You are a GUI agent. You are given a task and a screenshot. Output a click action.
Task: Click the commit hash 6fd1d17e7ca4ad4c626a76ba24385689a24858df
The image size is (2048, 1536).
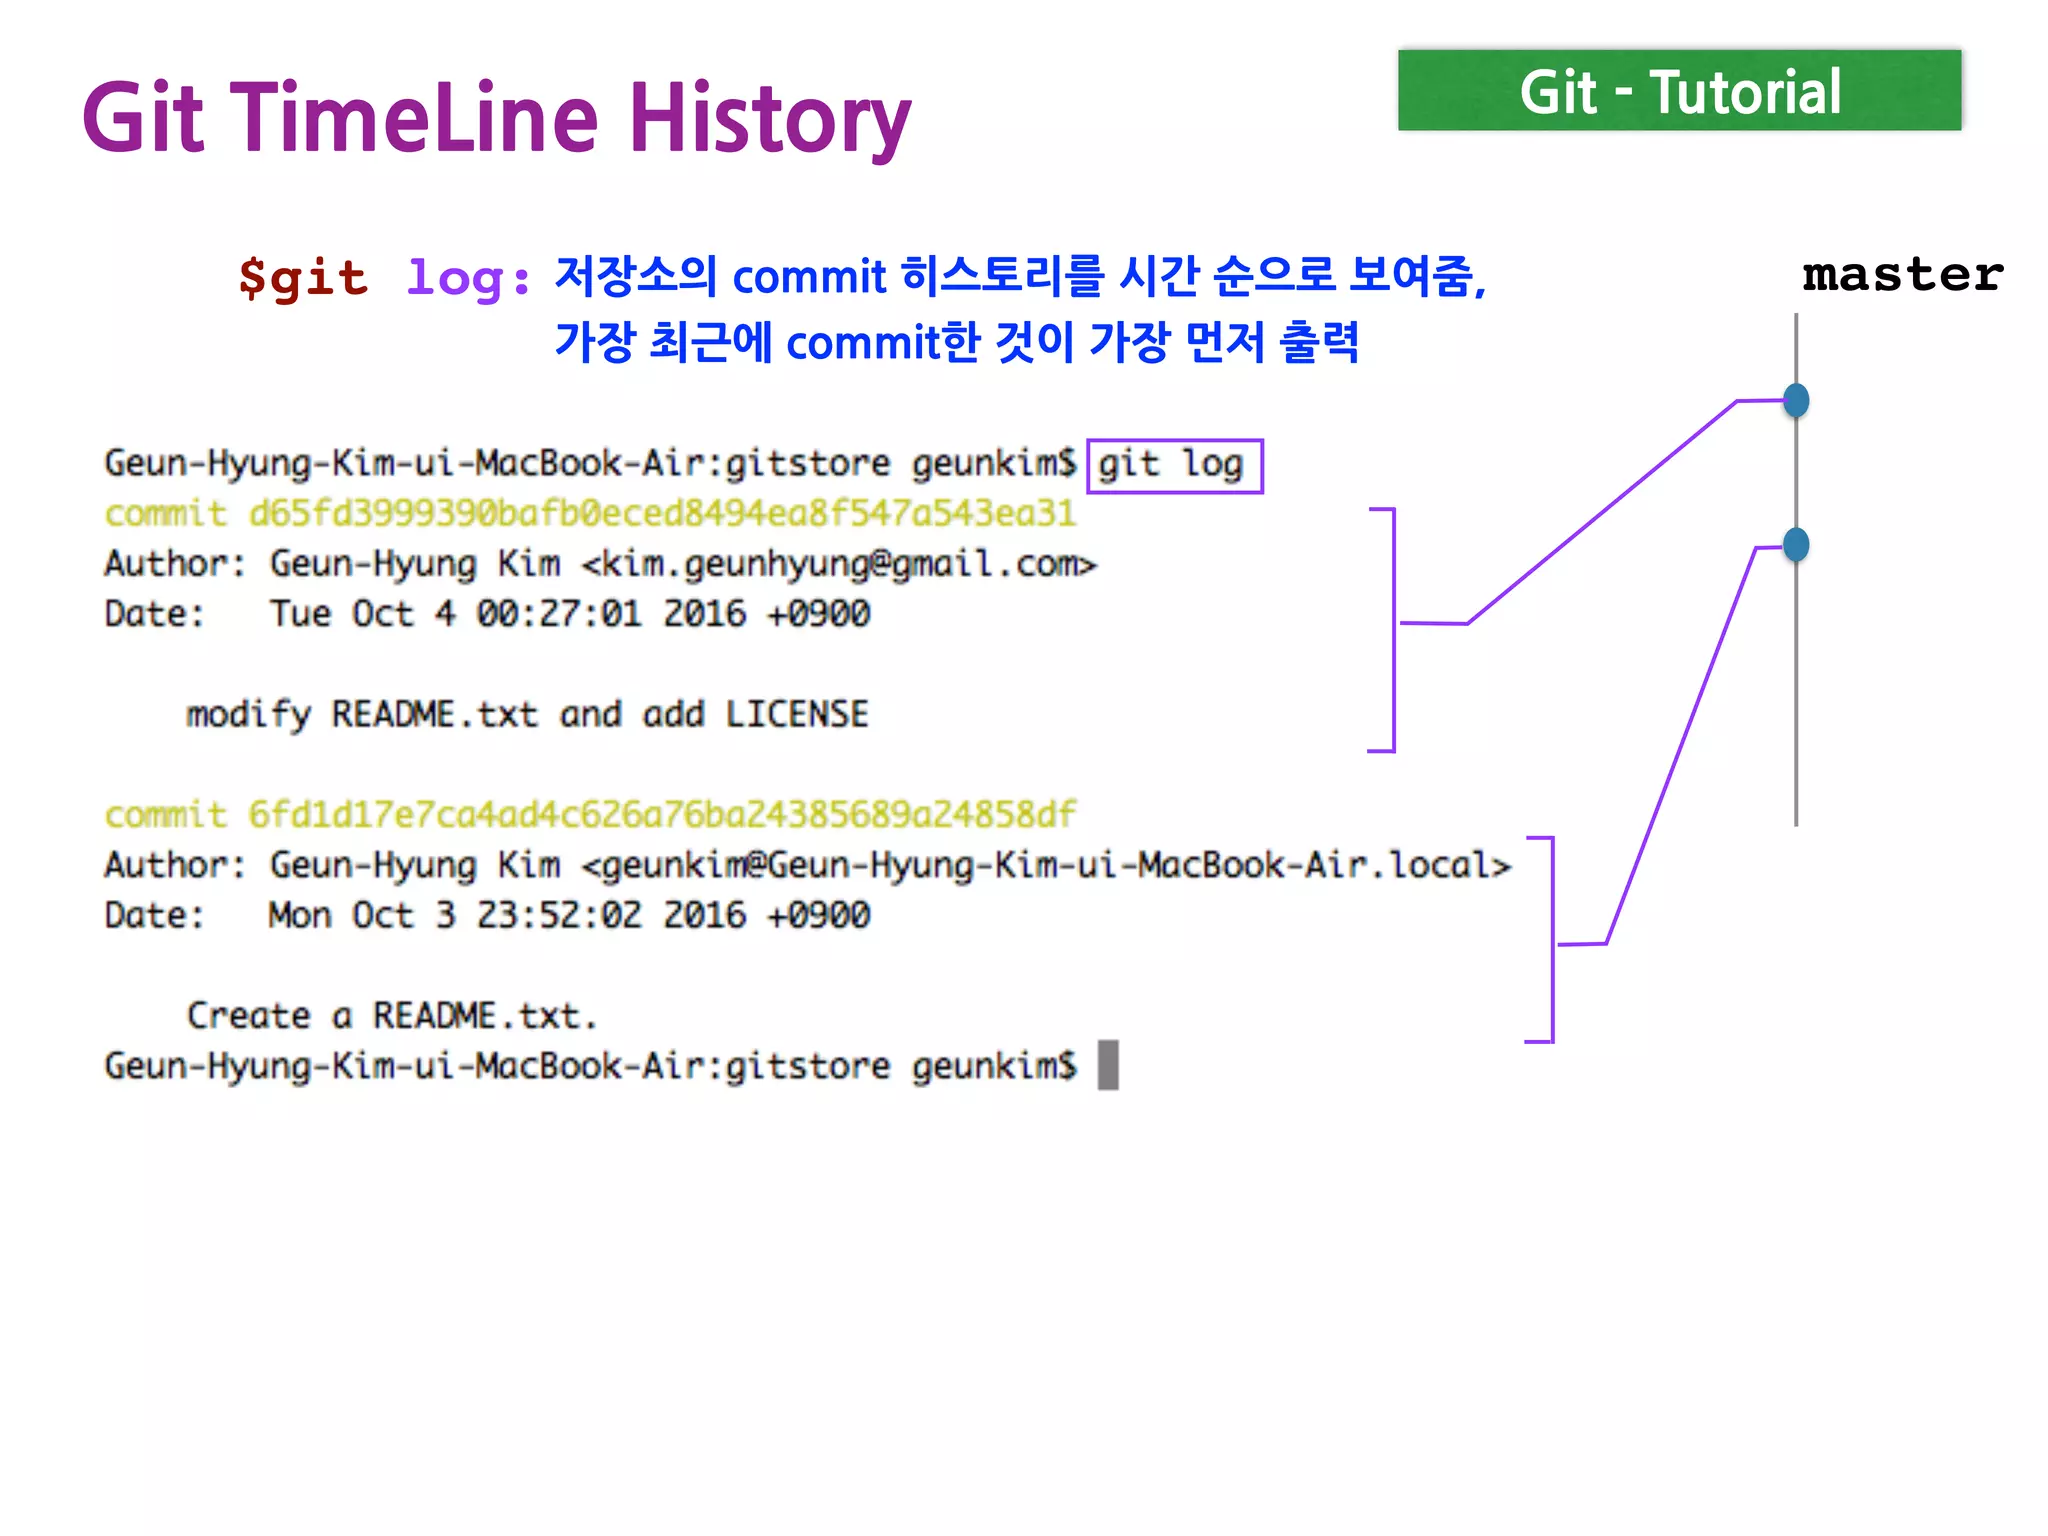662,814
